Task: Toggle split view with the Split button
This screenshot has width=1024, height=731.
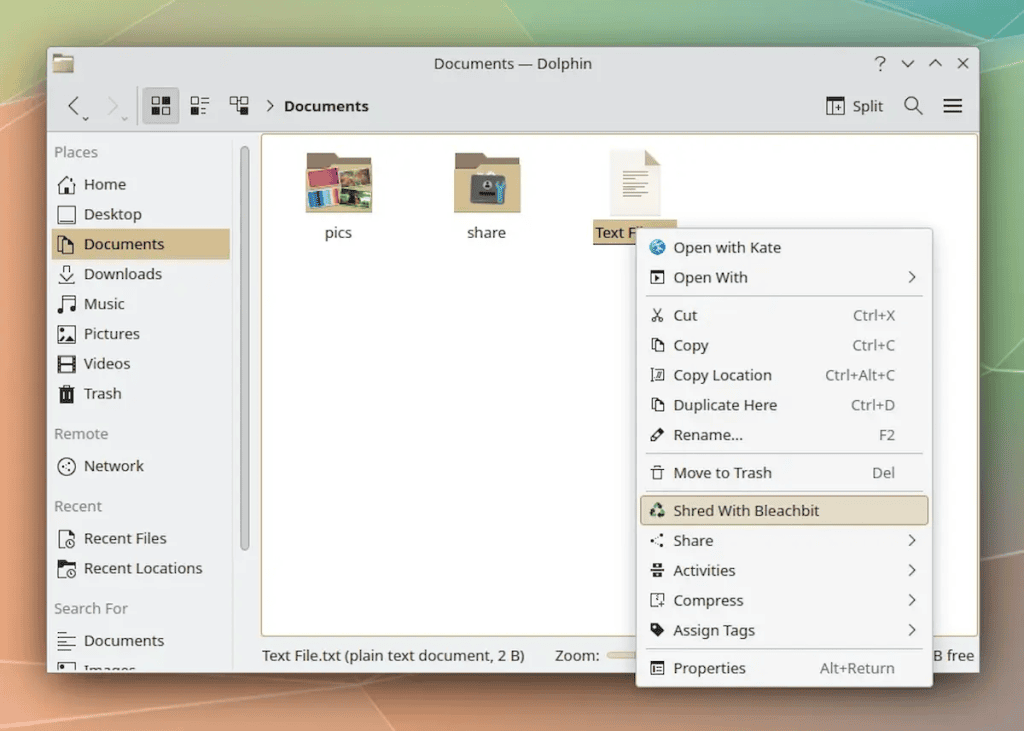Action: (x=855, y=105)
